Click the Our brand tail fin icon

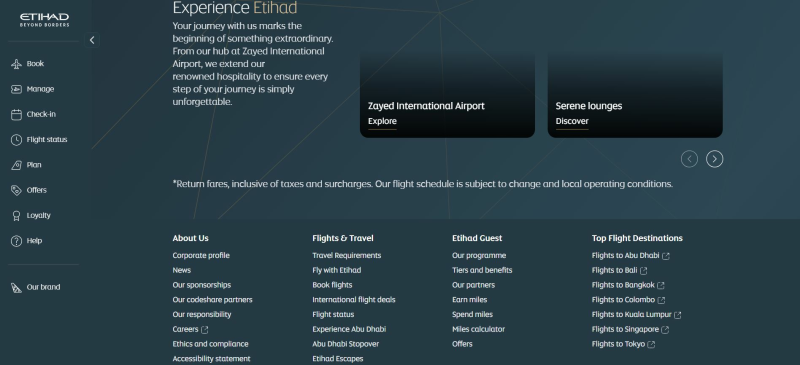(16, 287)
